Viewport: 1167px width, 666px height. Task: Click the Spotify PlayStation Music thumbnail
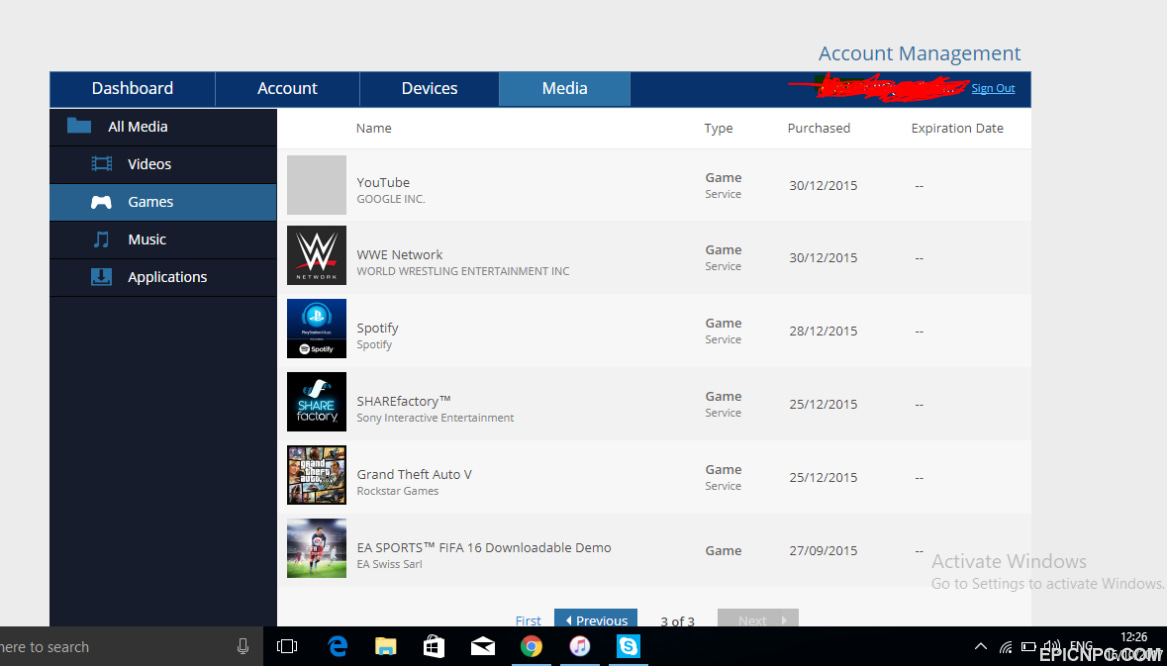click(316, 328)
